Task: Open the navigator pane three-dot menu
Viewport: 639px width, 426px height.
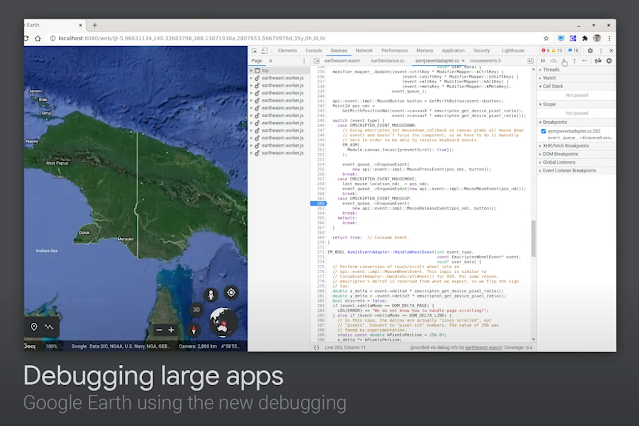Action: (x=304, y=61)
